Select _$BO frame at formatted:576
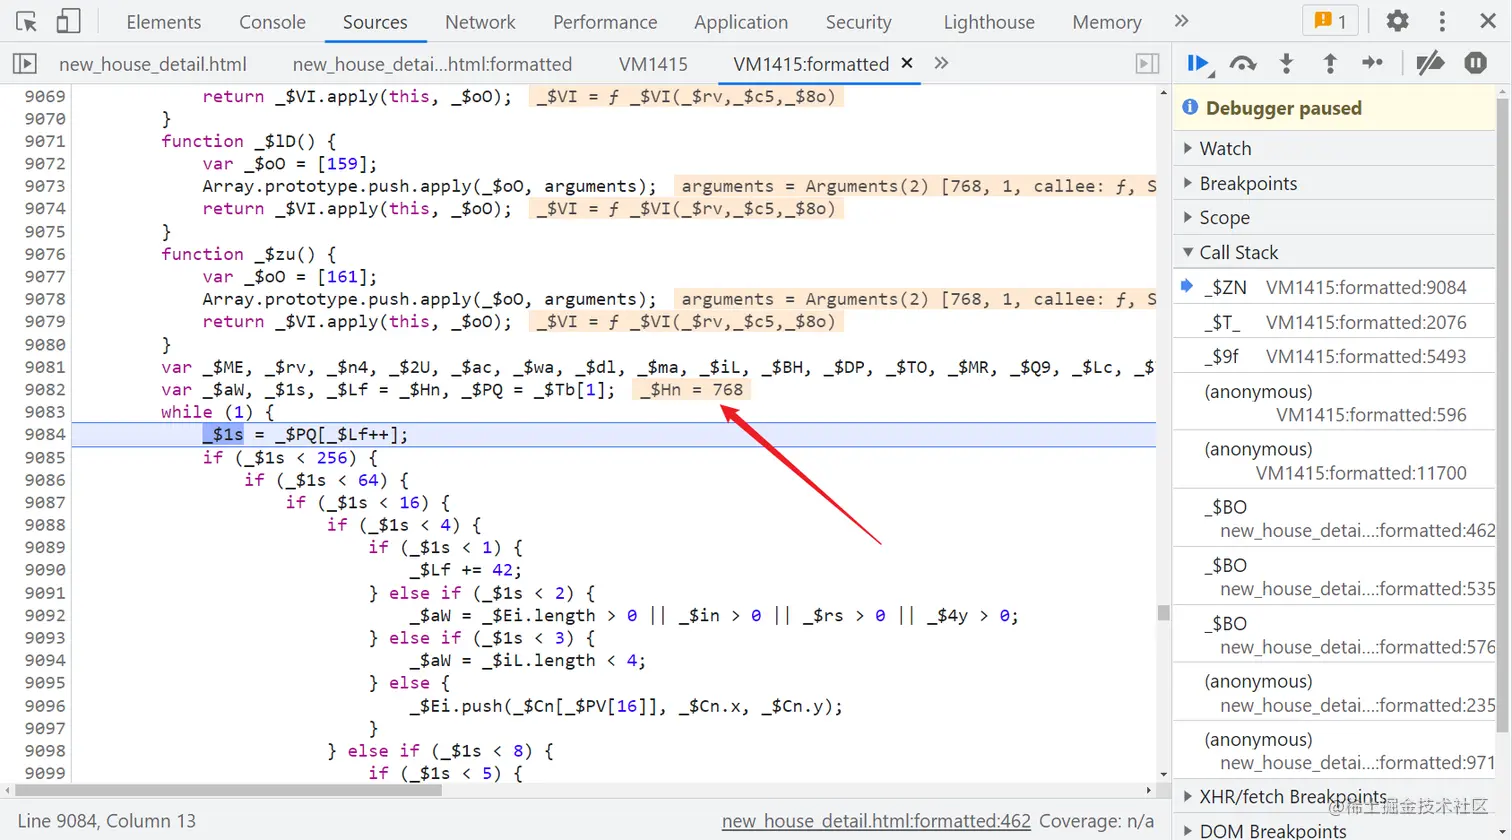 tap(1334, 635)
